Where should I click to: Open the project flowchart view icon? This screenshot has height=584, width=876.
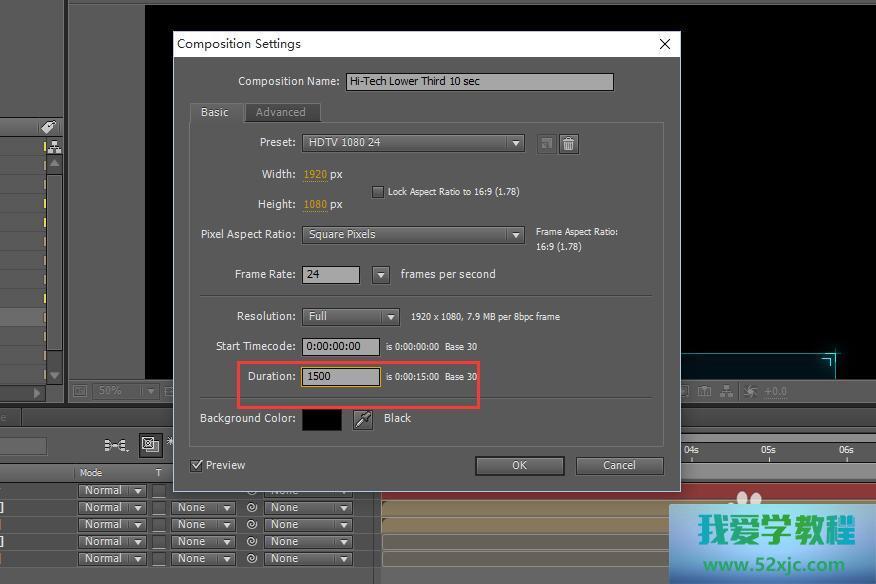coord(53,147)
